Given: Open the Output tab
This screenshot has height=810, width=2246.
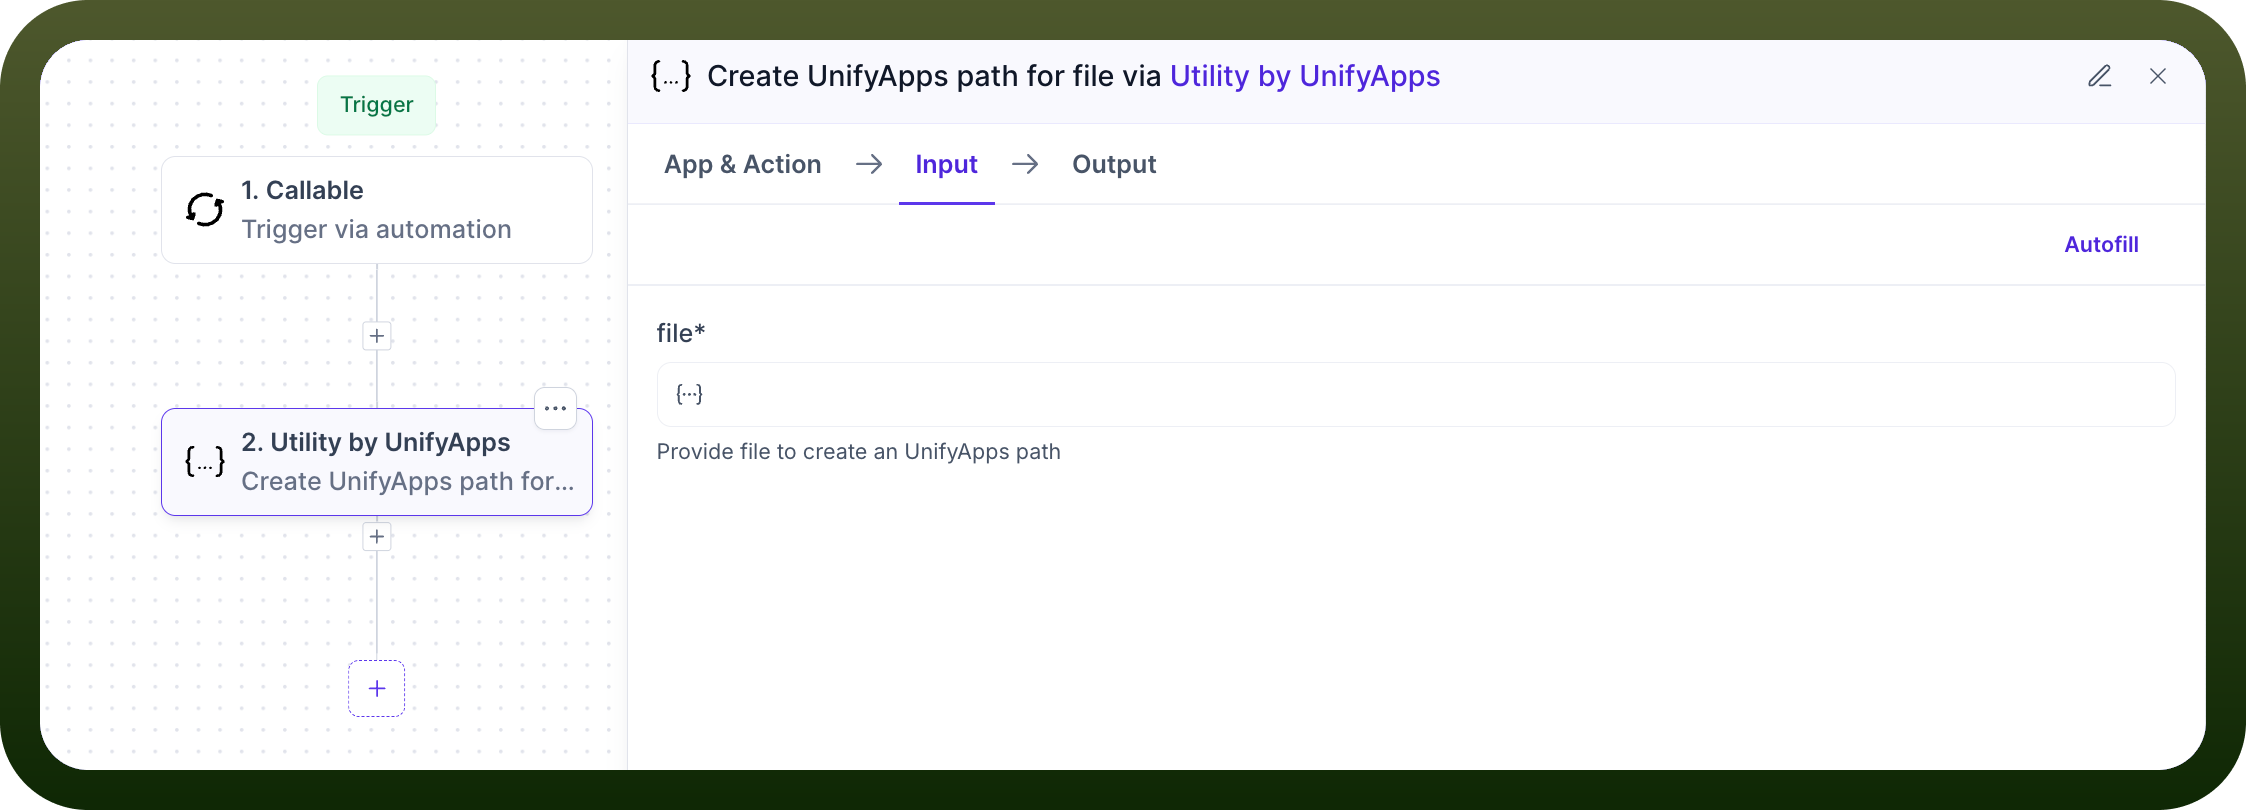Looking at the screenshot, I should 1114,164.
